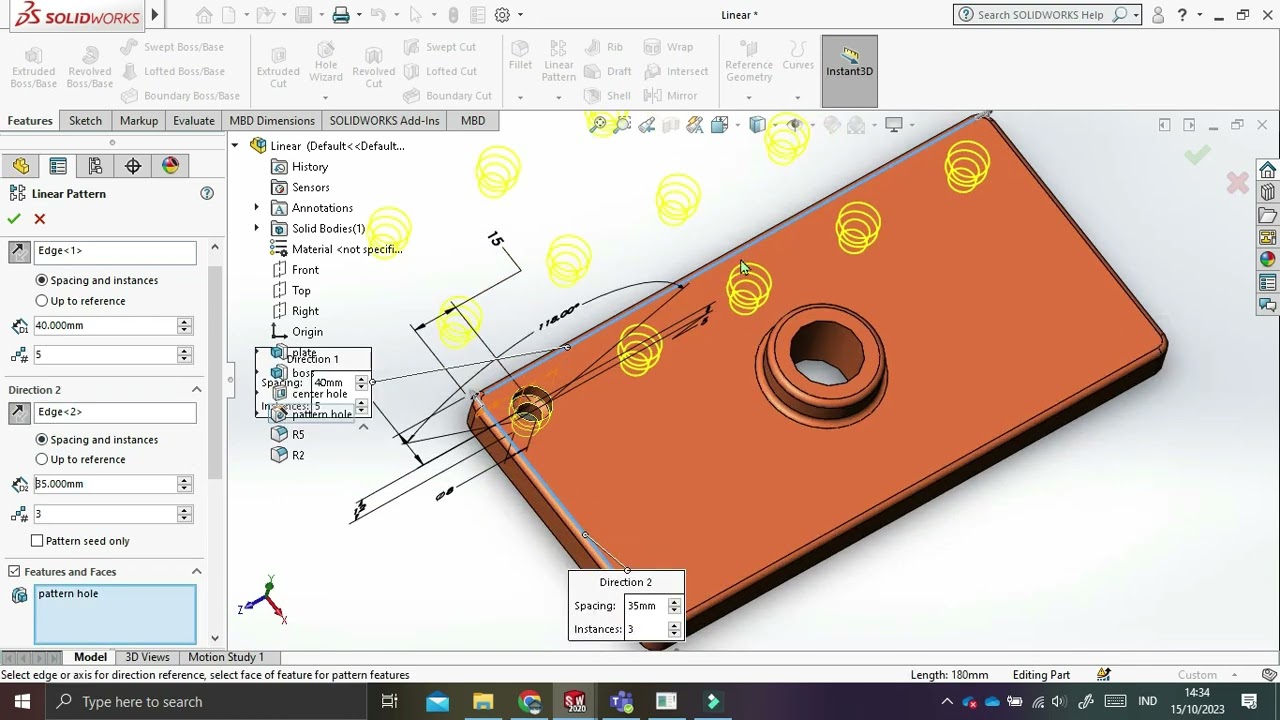Select Direction 2 Spacing and instances radio
Image resolution: width=1280 pixels, height=720 pixels.
(42, 439)
